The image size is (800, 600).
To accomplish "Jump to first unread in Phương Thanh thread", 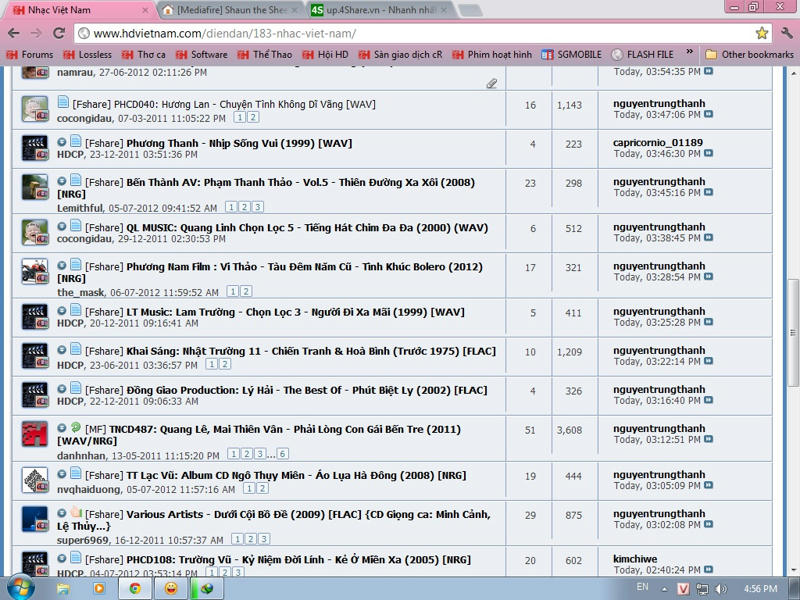I will coord(62,142).
